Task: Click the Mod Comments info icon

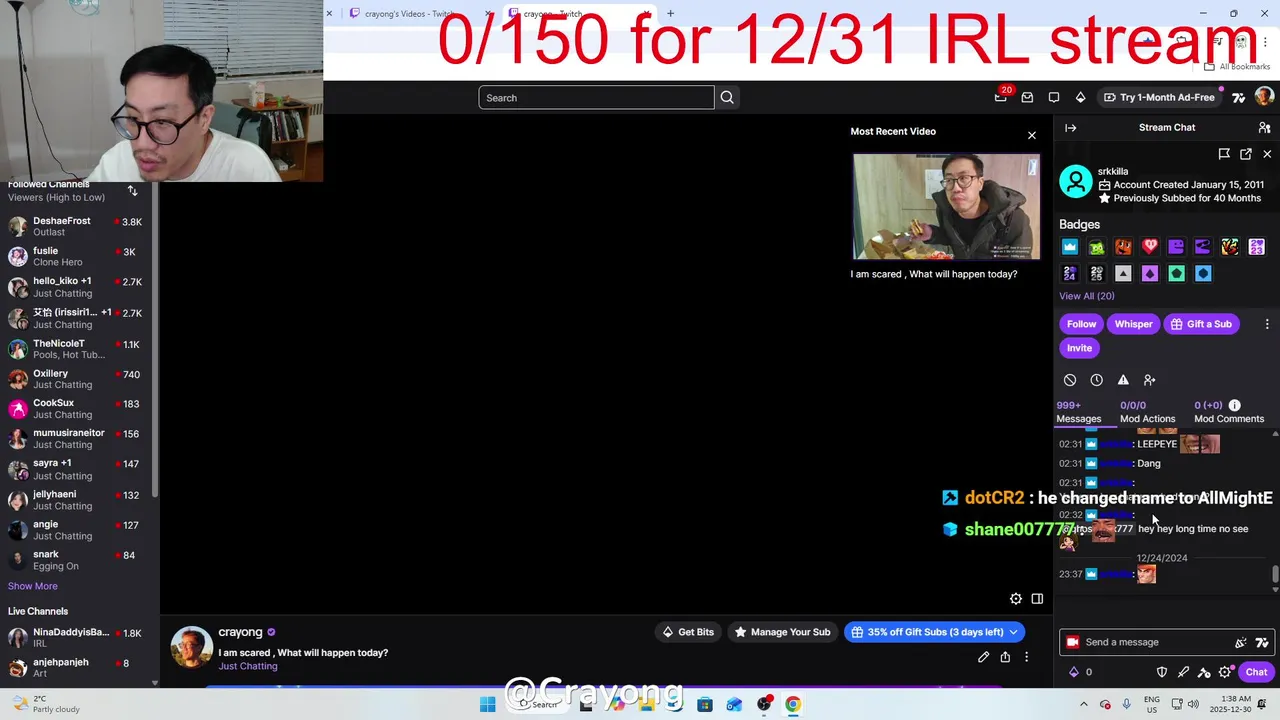Action: 1234,405
